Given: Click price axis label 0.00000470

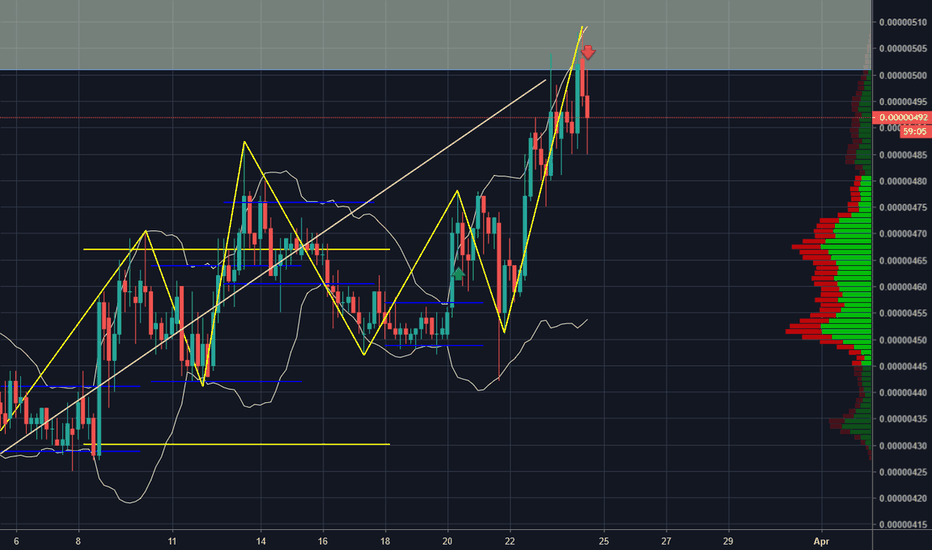Looking at the screenshot, I should coord(903,234).
